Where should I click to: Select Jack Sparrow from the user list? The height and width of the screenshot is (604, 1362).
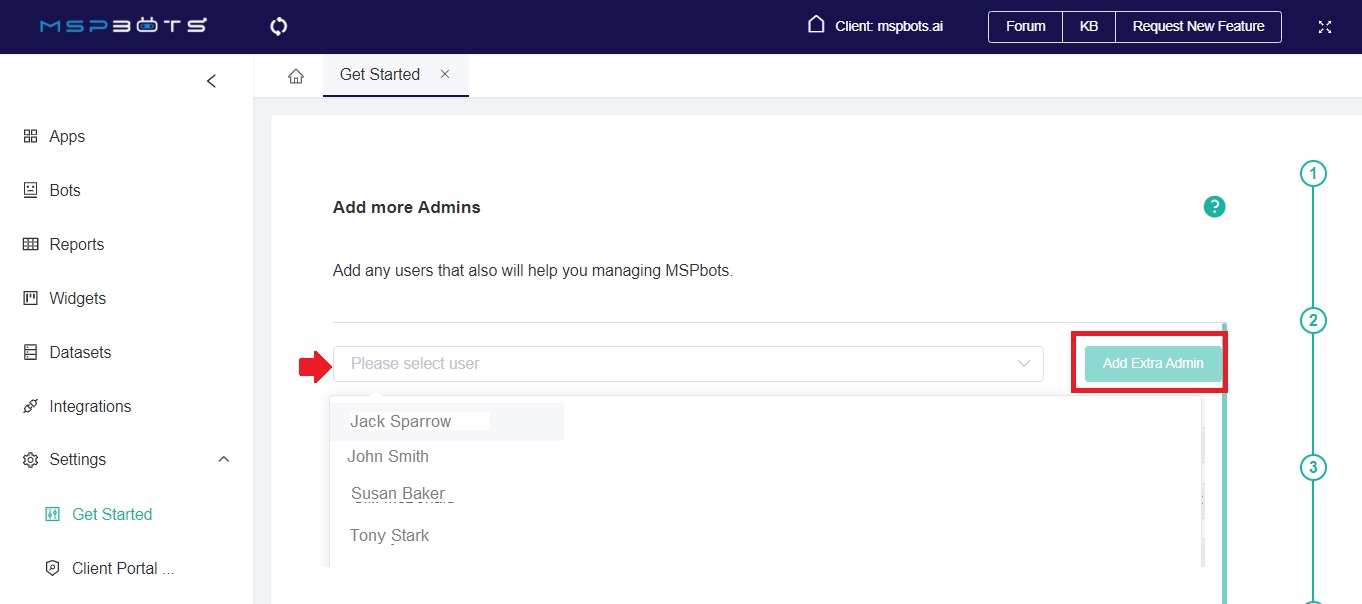402,421
